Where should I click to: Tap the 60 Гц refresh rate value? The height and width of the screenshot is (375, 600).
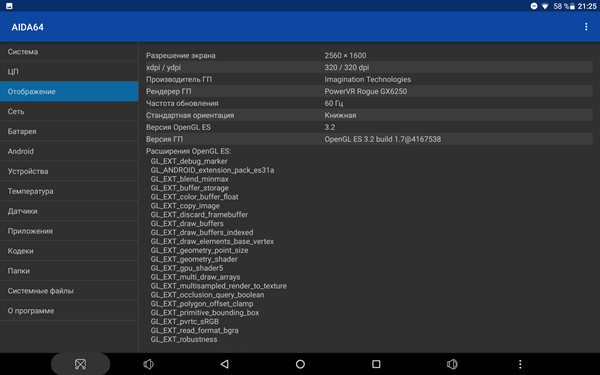334,103
